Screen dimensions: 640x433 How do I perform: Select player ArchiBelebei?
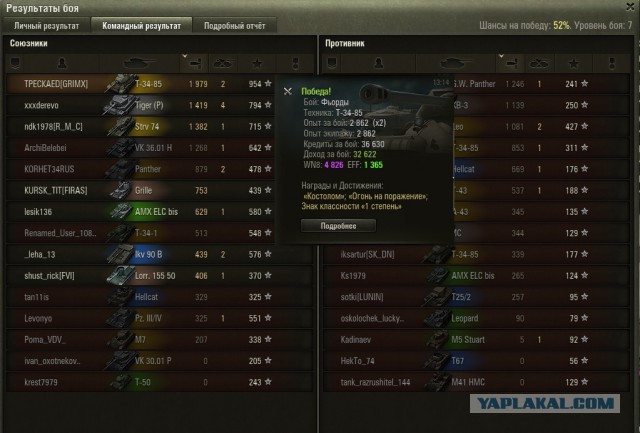(x=45, y=148)
